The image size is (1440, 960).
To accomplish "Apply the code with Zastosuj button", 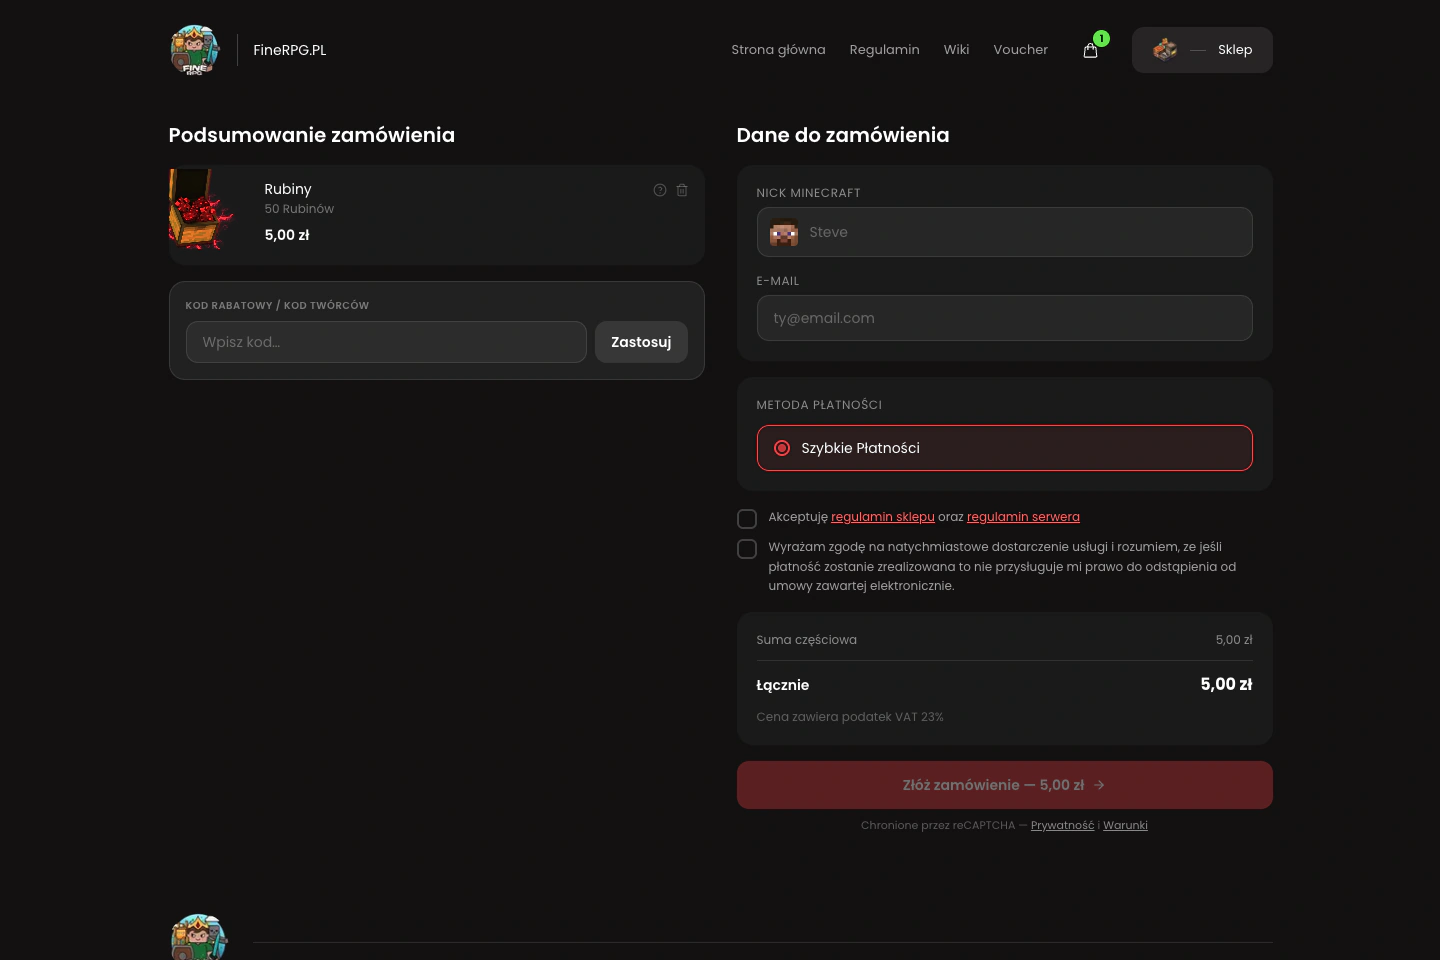I will [x=641, y=342].
